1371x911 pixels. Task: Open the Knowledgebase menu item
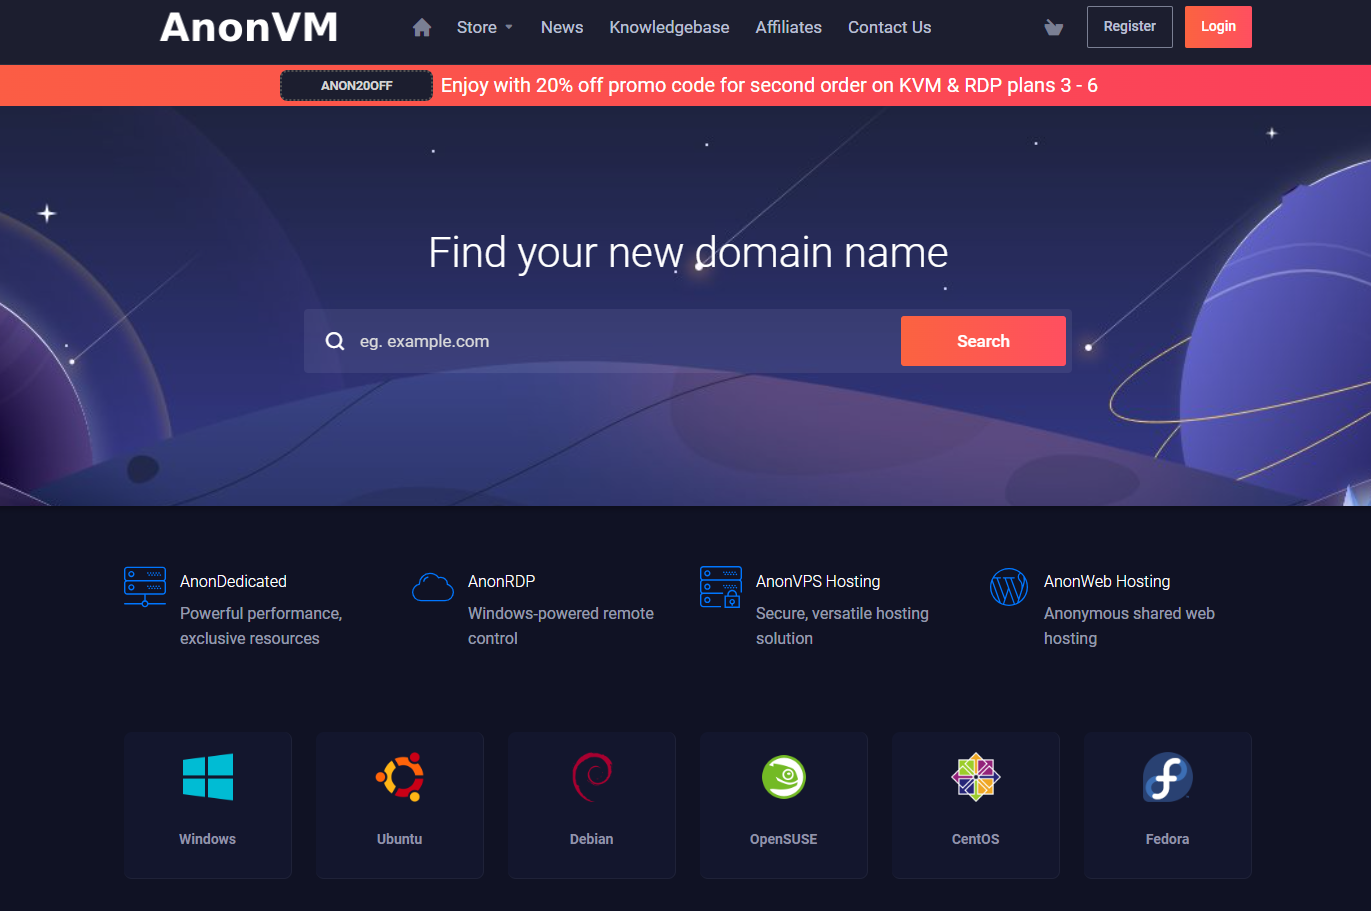669,27
